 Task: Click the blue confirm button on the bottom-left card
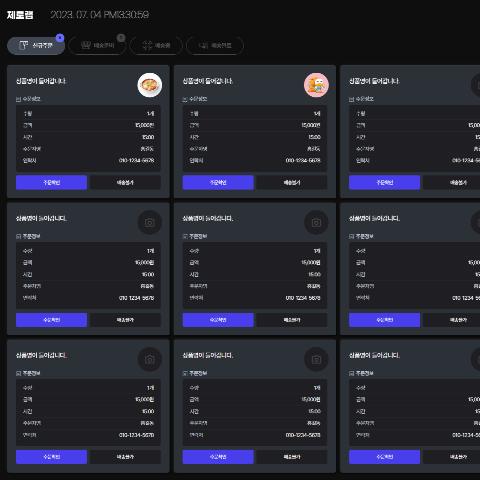[x=51, y=457]
